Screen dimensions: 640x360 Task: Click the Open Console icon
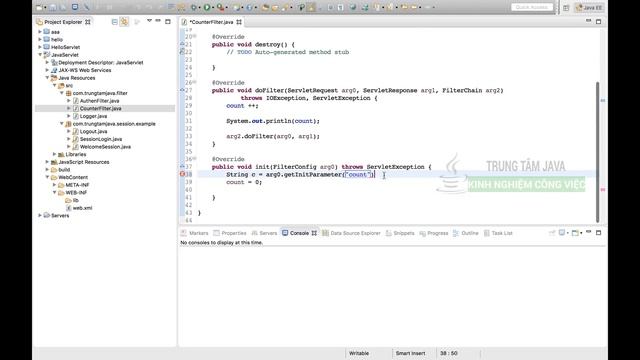[x=575, y=233]
